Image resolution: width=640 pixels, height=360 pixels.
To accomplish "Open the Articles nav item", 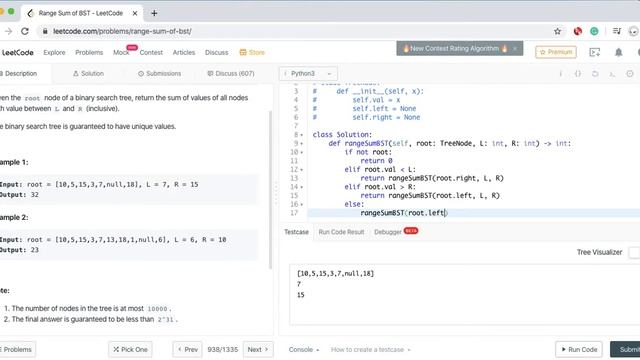I will (x=184, y=52).
